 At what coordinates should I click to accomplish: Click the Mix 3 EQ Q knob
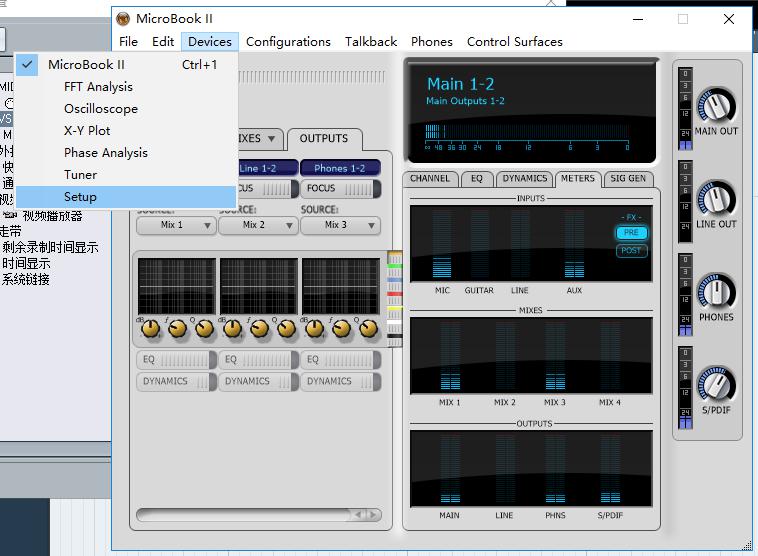tap(368, 329)
